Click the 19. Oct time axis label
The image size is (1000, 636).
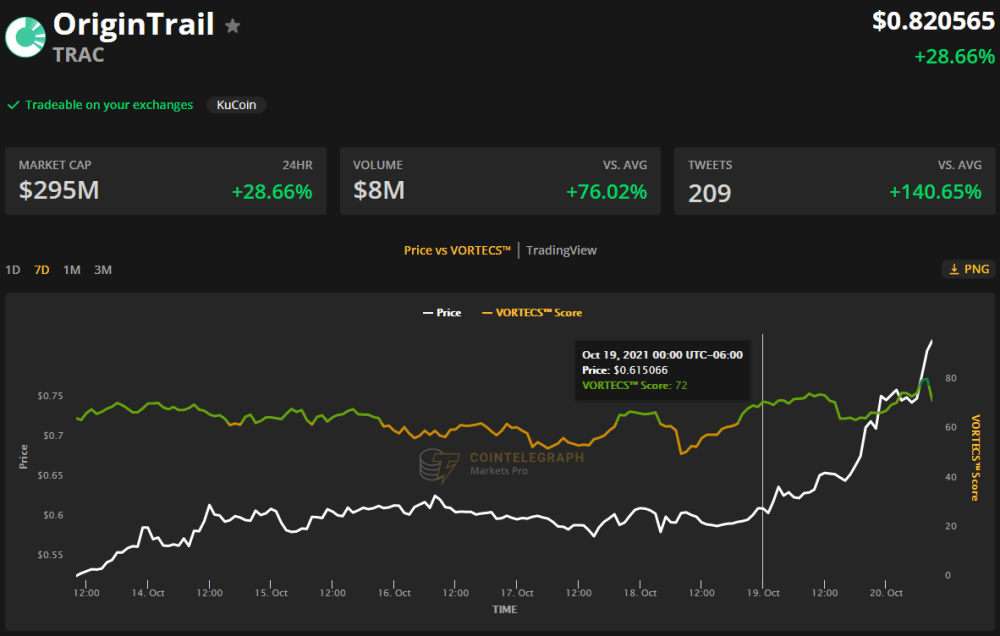(763, 593)
